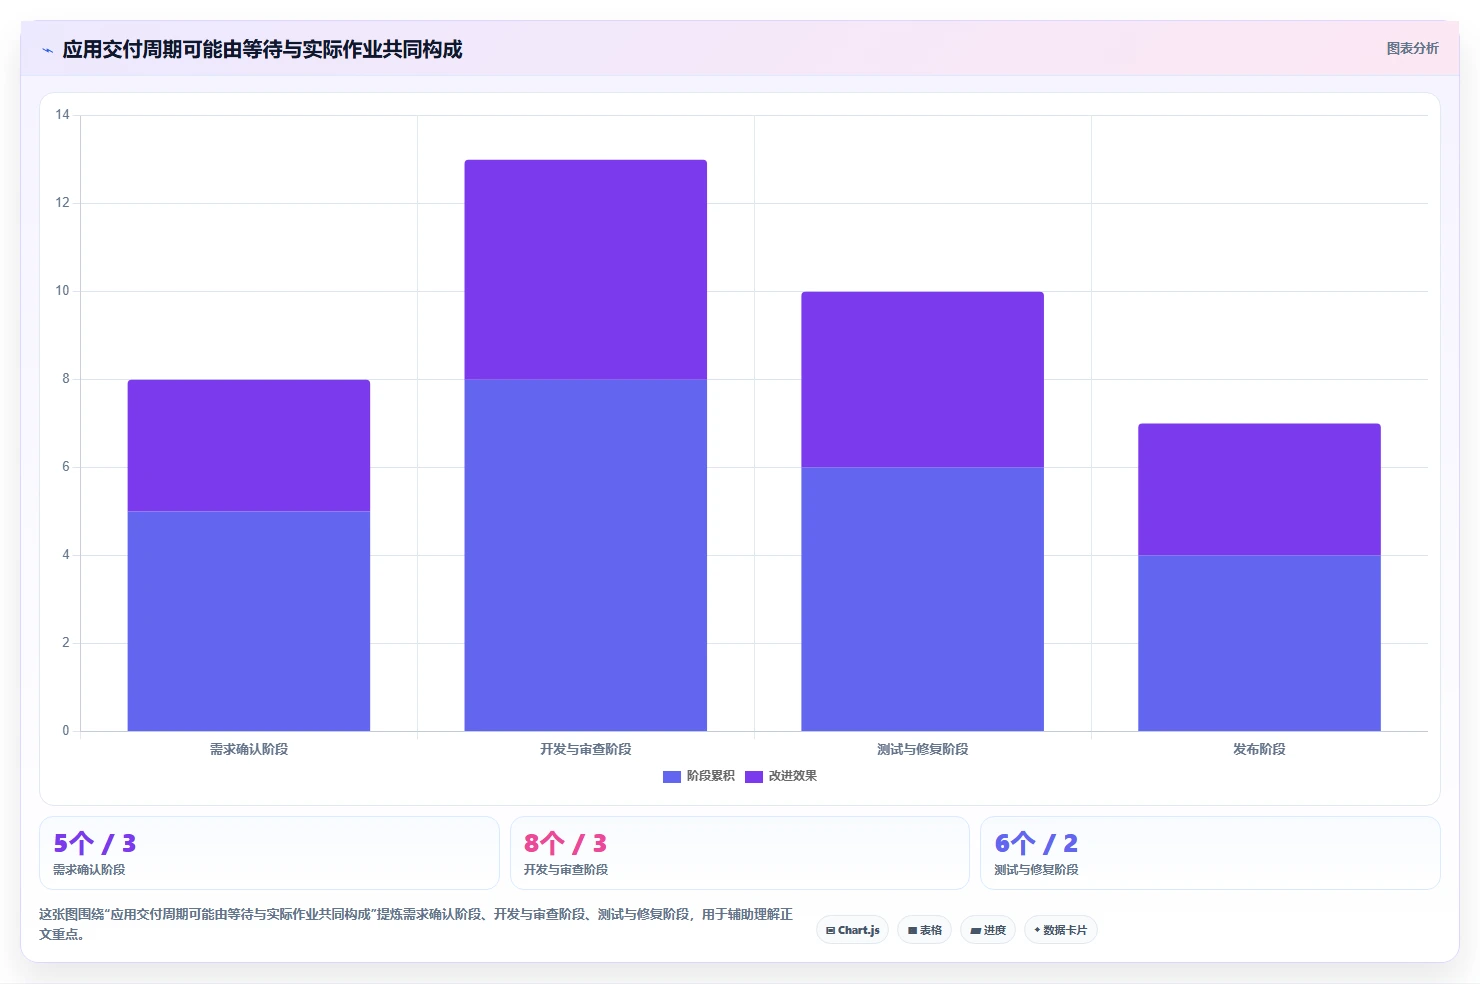Click the Chart.js tag chip
1480x984 pixels.
coord(853,930)
